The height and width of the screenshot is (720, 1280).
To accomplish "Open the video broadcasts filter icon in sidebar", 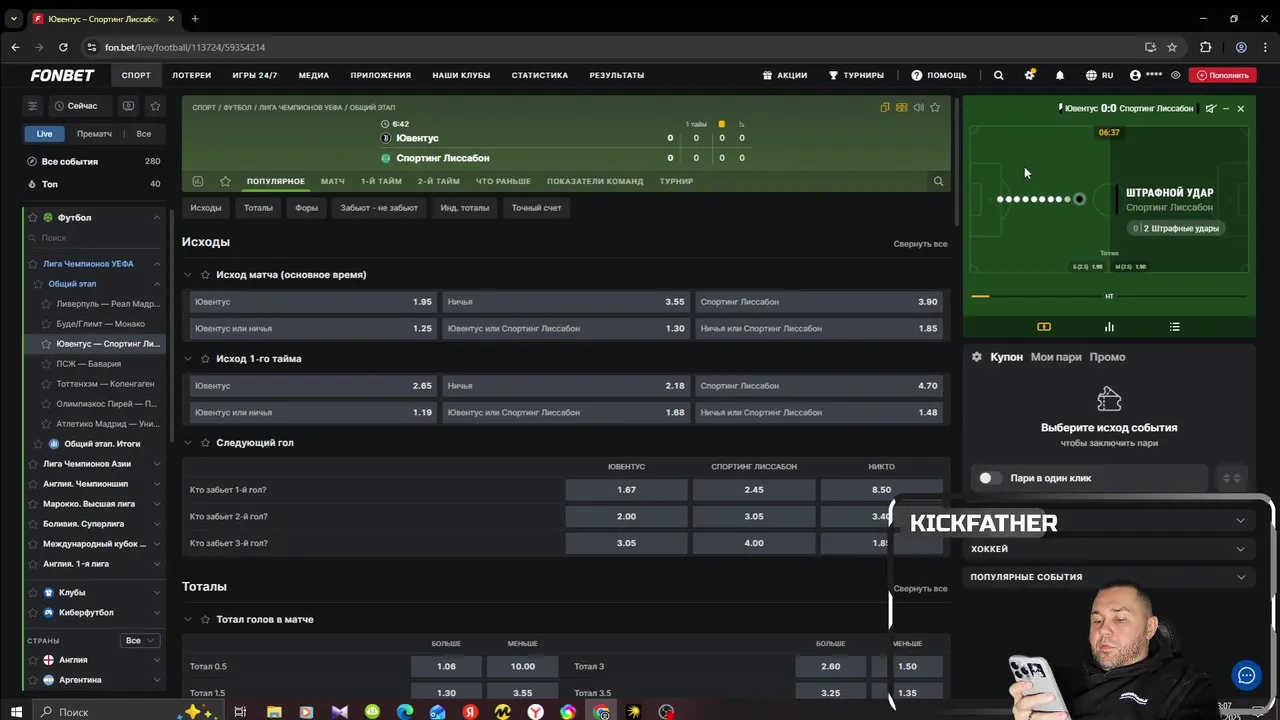I will tap(128, 106).
